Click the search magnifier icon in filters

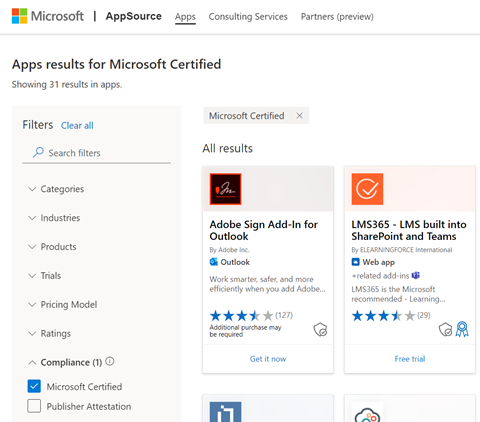(38, 152)
